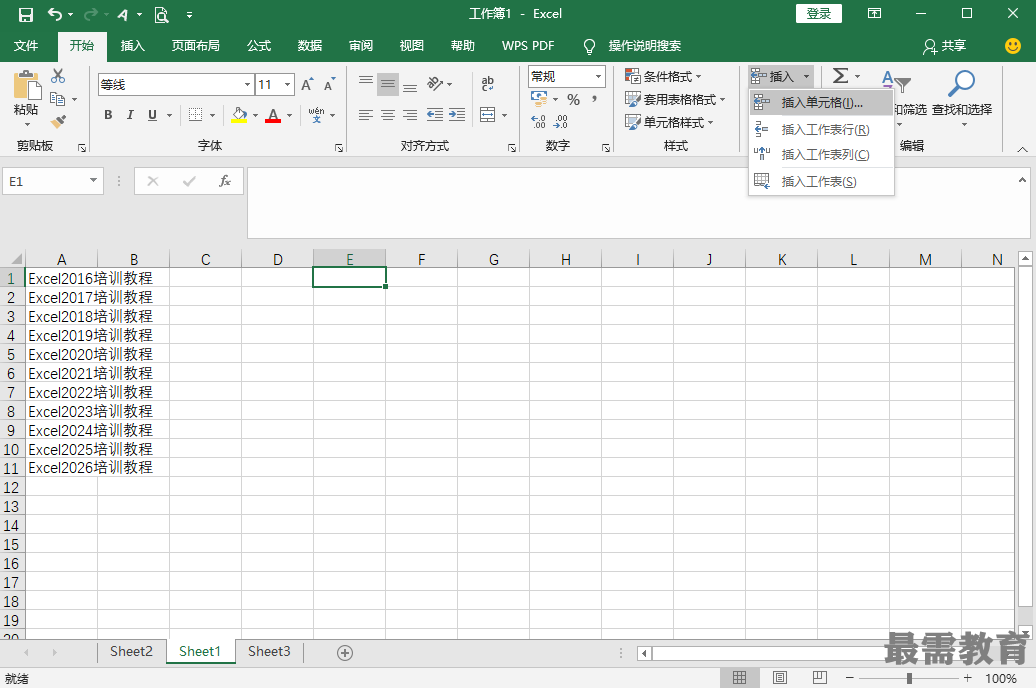Click the Save icon in quick access toolbar
Image resolution: width=1036 pixels, height=688 pixels.
click(26, 15)
